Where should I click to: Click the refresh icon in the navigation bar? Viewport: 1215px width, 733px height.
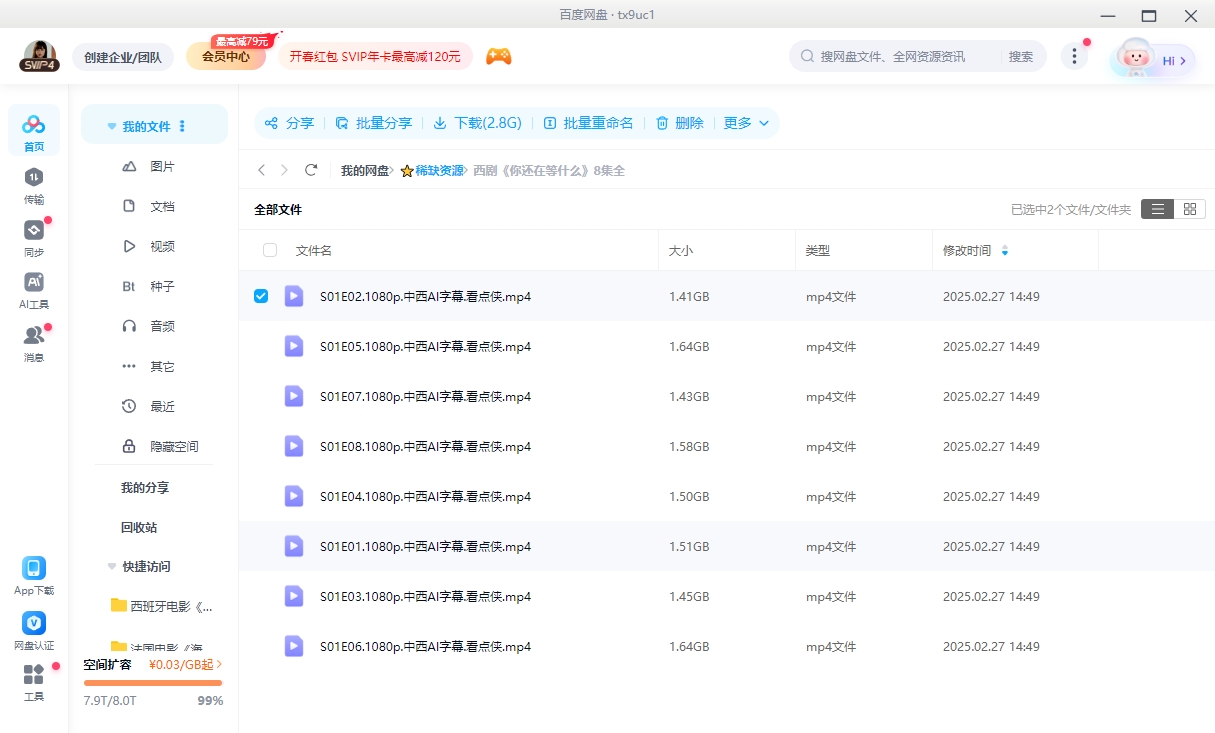click(x=311, y=170)
